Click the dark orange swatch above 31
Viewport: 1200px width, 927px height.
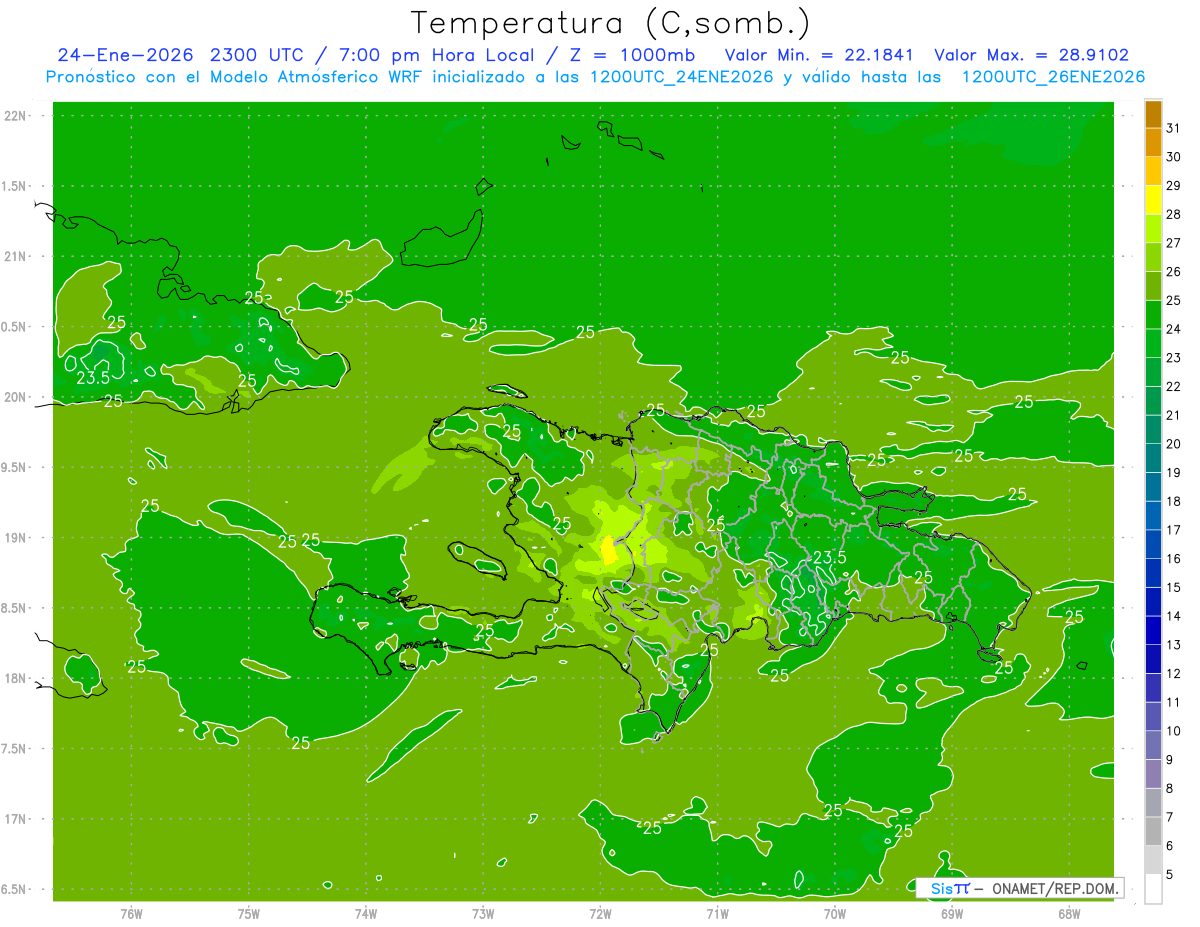[1153, 114]
